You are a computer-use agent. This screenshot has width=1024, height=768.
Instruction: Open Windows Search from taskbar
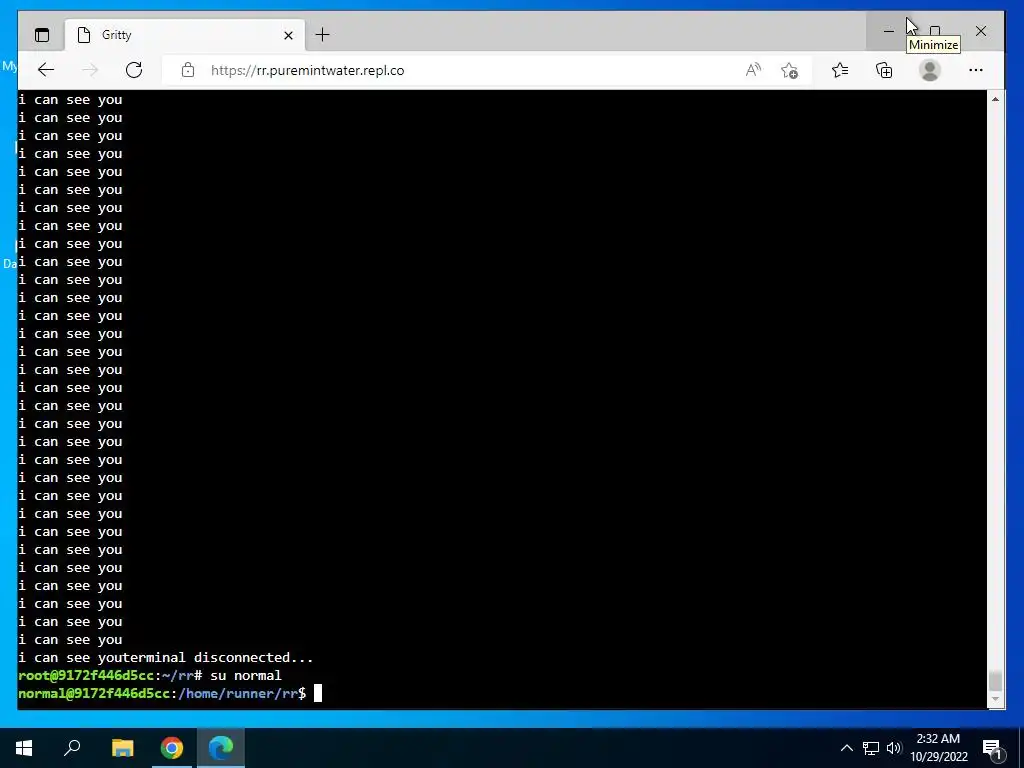click(x=72, y=748)
